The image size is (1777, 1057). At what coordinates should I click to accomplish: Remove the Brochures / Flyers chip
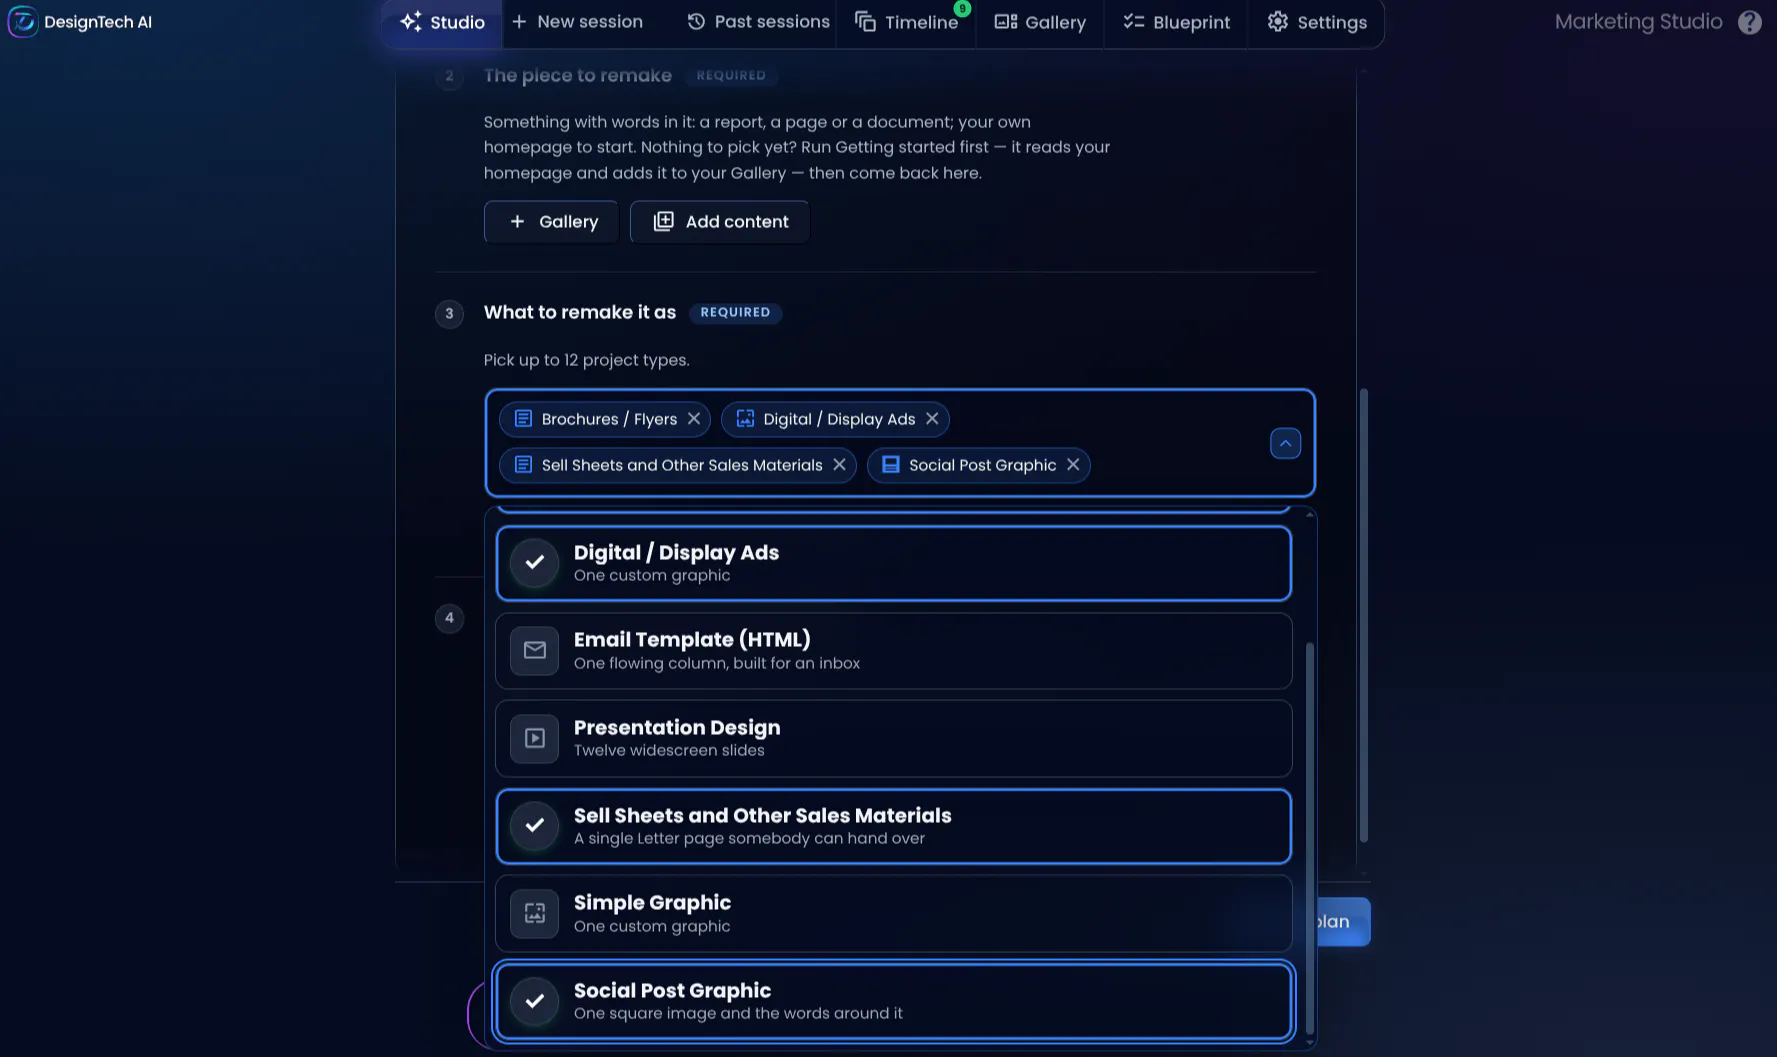[694, 419]
